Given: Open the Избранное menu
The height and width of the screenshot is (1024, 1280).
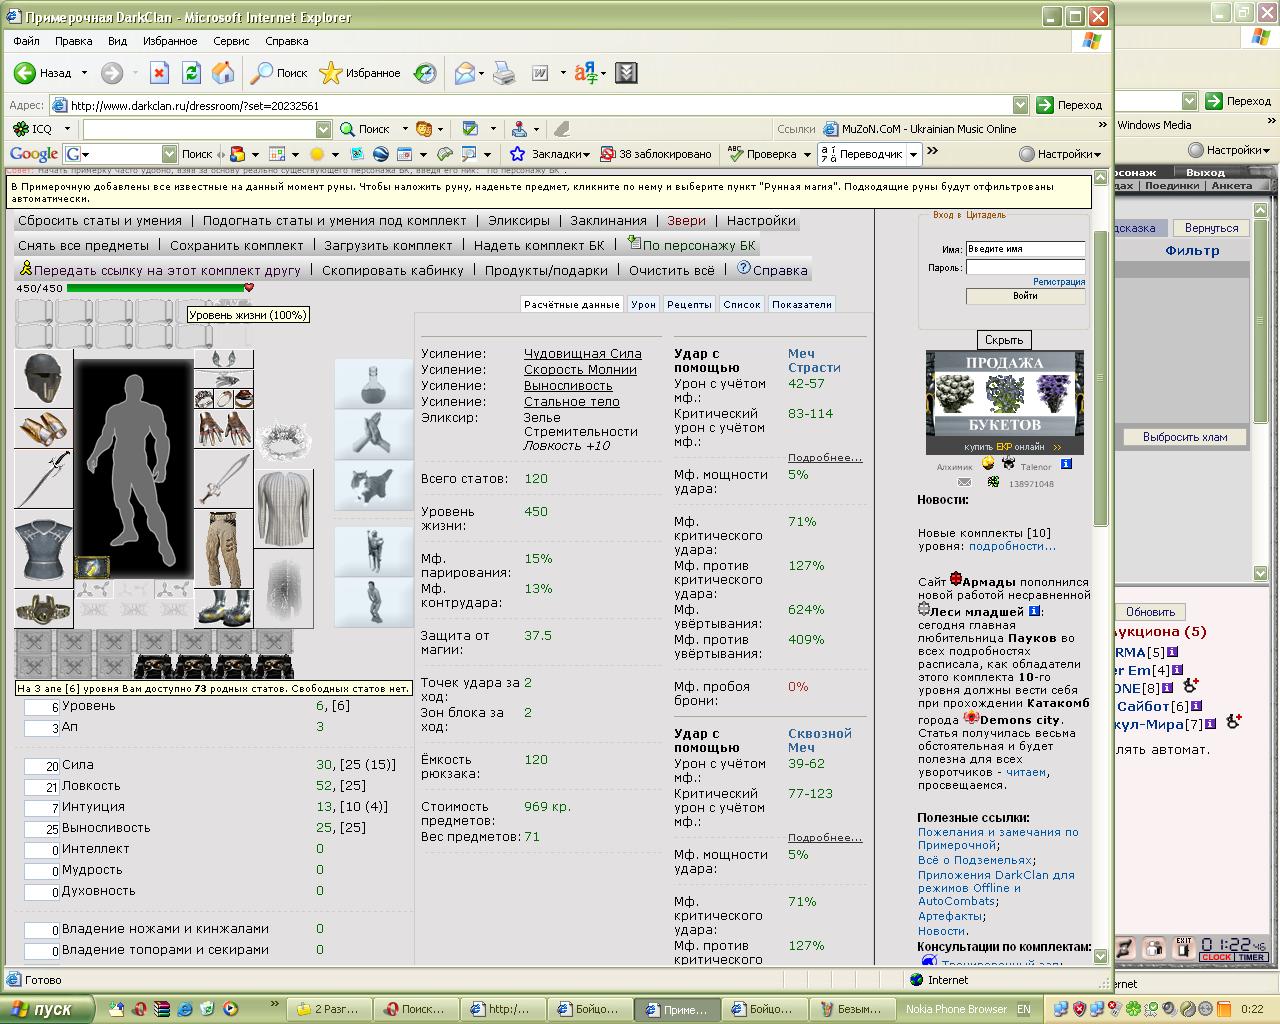Looking at the screenshot, I should coord(169,41).
